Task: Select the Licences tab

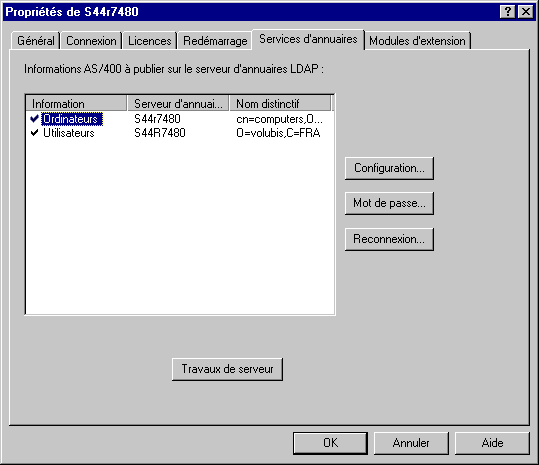Action: pos(150,41)
